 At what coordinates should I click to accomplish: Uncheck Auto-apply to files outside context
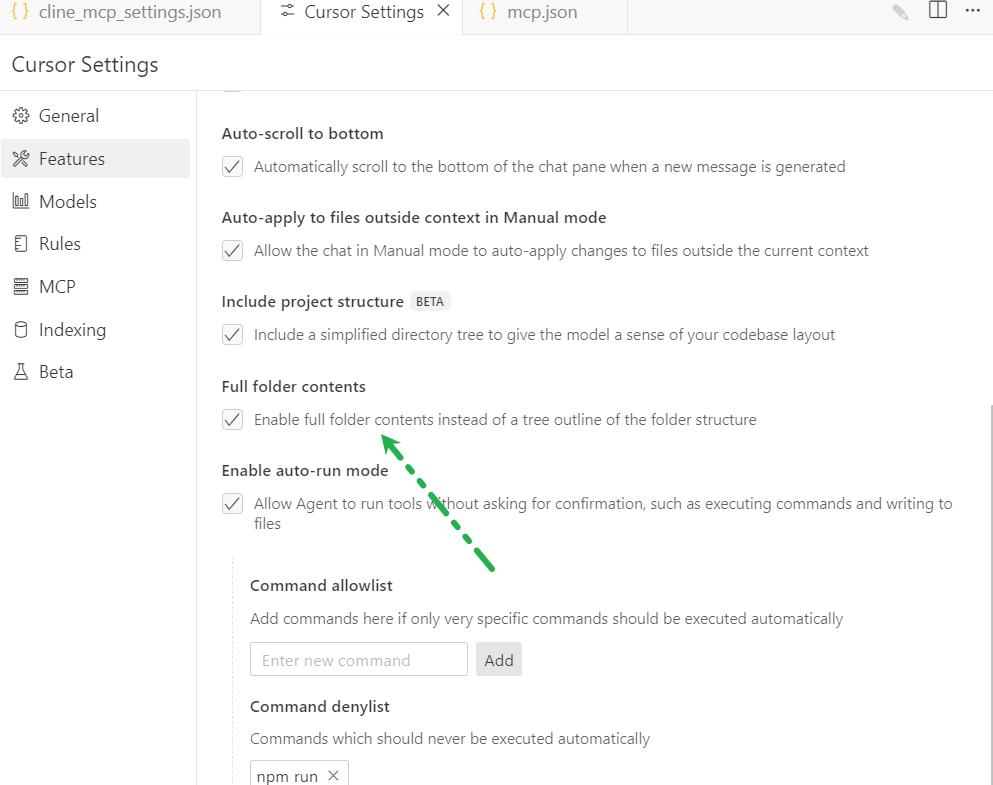(x=233, y=251)
